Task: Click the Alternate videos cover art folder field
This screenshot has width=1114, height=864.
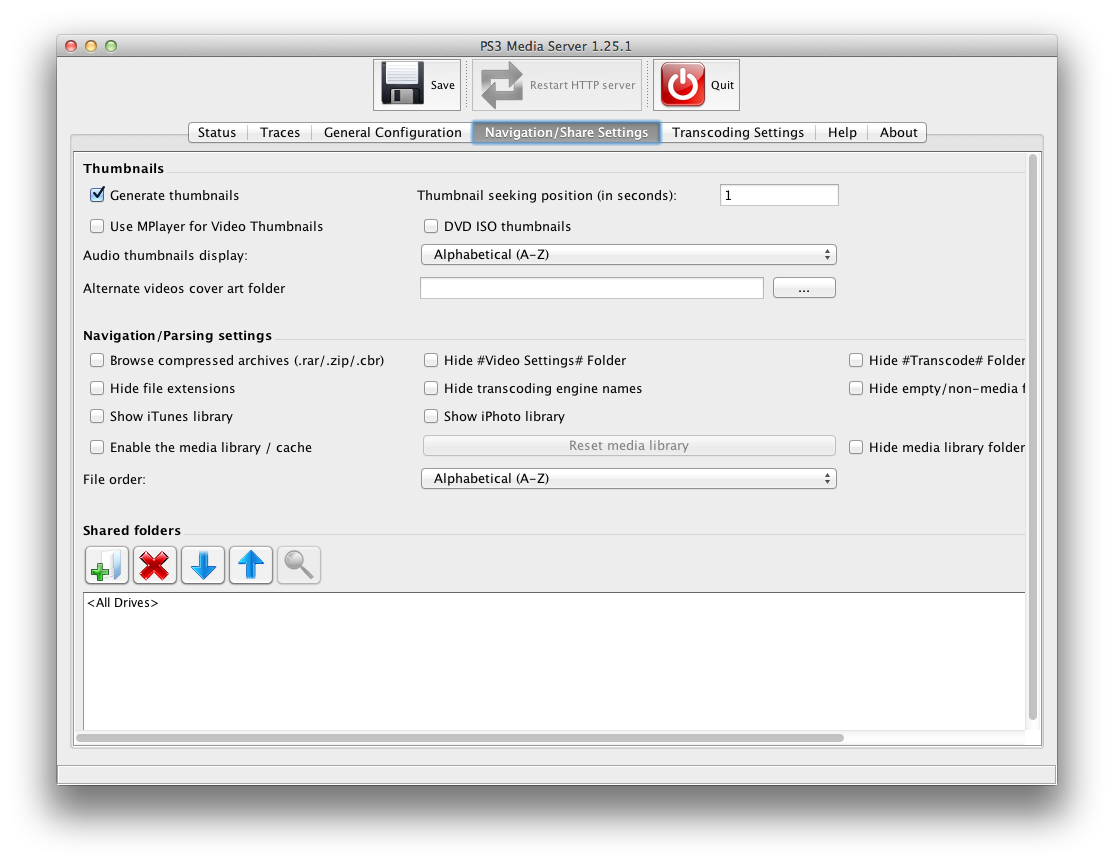Action: 592,288
